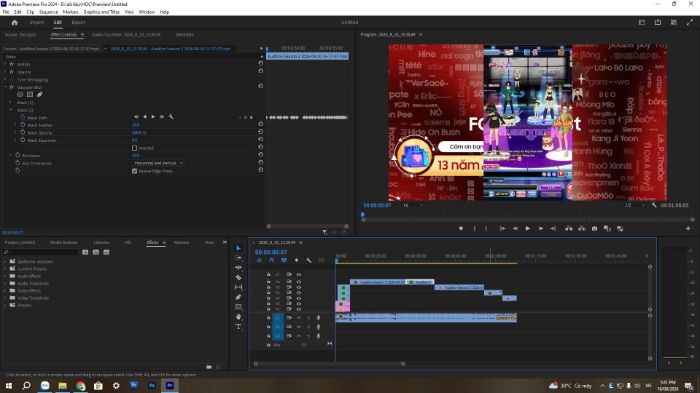Export frame with camera icon
This screenshot has width=700, height=393.
pyautogui.click(x=595, y=229)
